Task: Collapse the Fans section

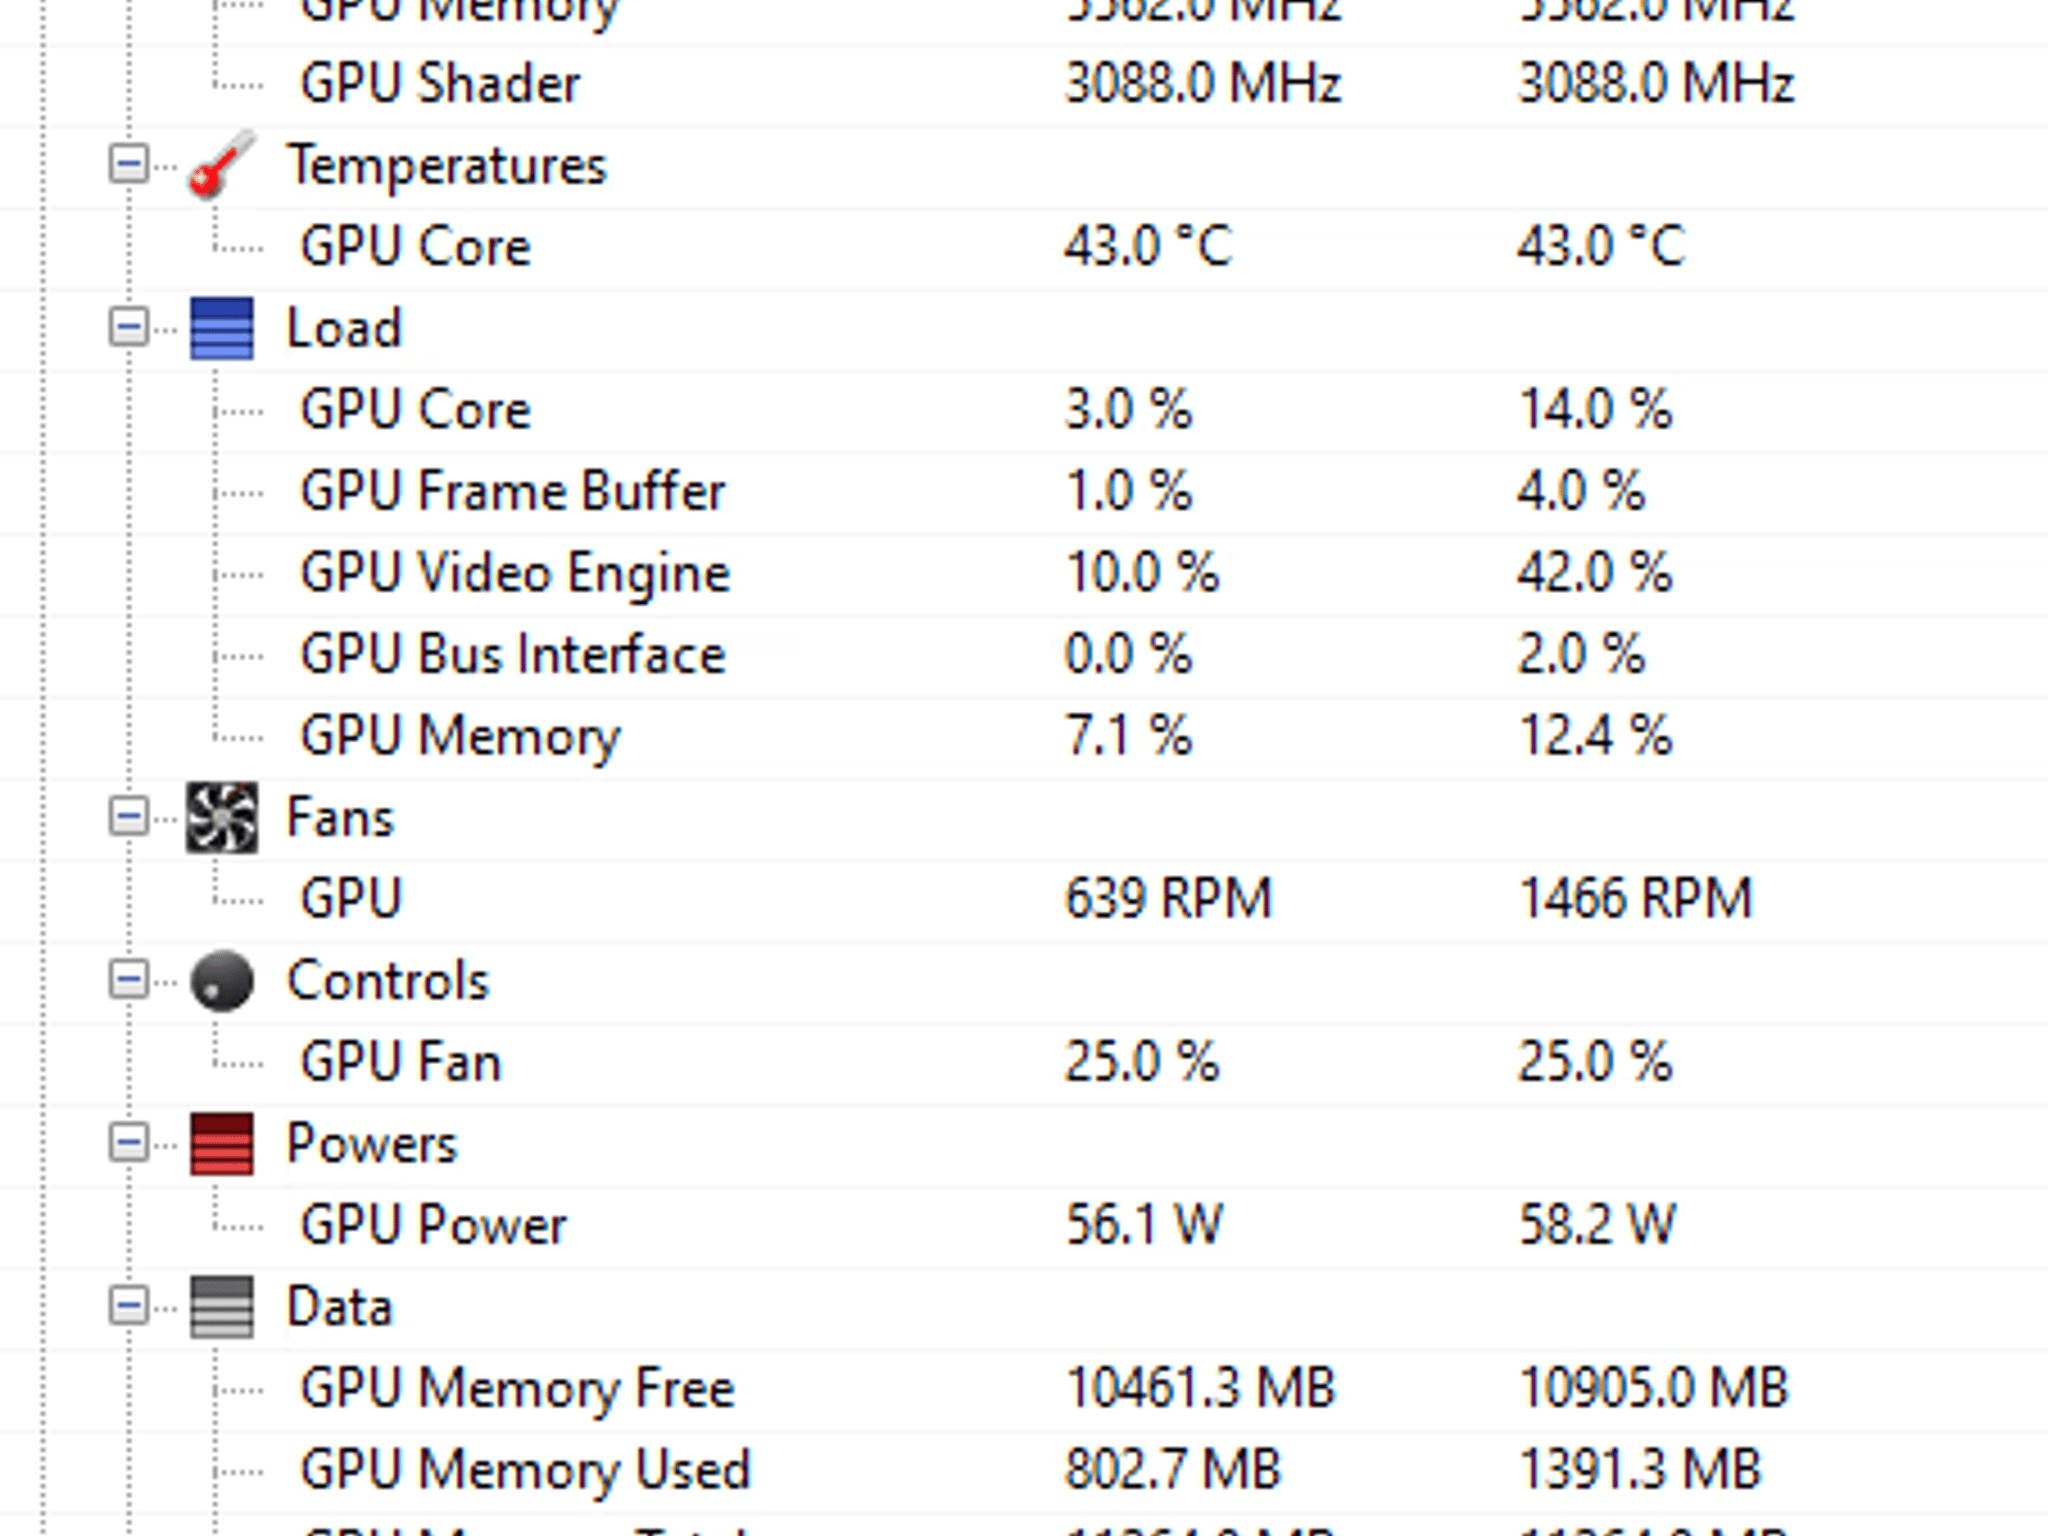Action: 128,818
